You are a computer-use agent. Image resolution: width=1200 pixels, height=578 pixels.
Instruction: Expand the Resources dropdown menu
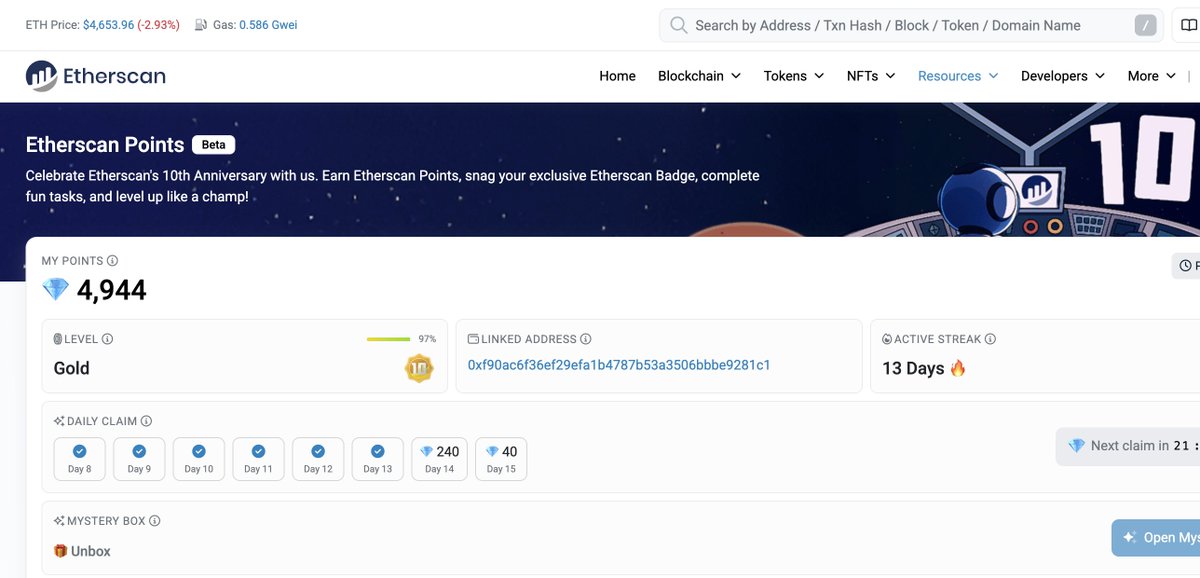pos(958,76)
